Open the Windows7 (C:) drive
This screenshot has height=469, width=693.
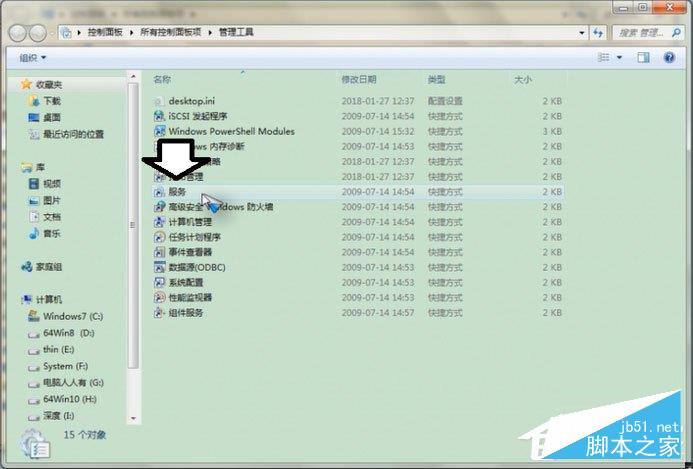tap(73, 316)
